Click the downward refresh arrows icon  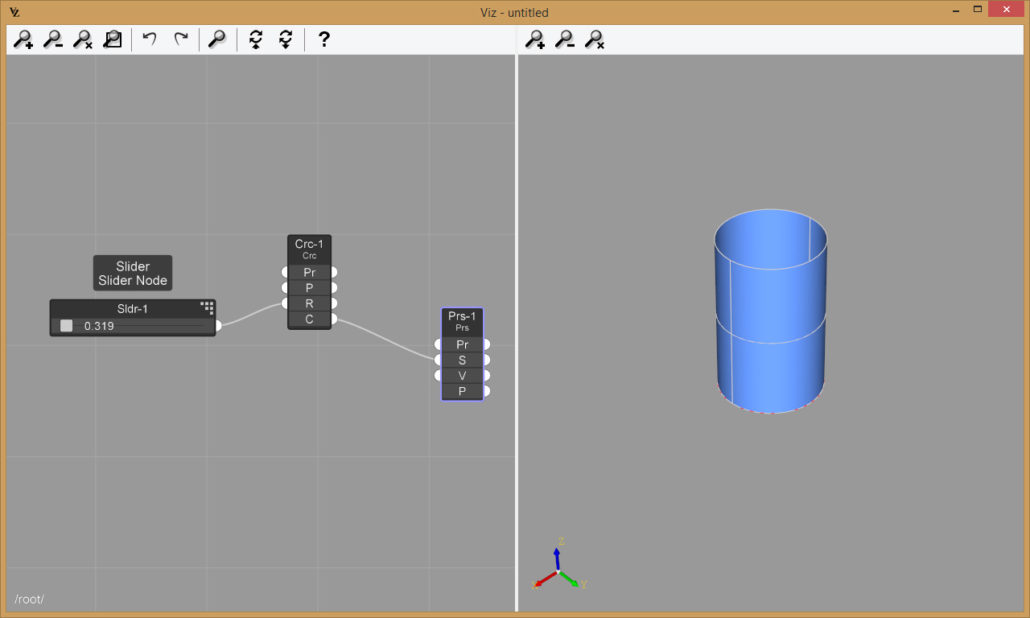(287, 39)
